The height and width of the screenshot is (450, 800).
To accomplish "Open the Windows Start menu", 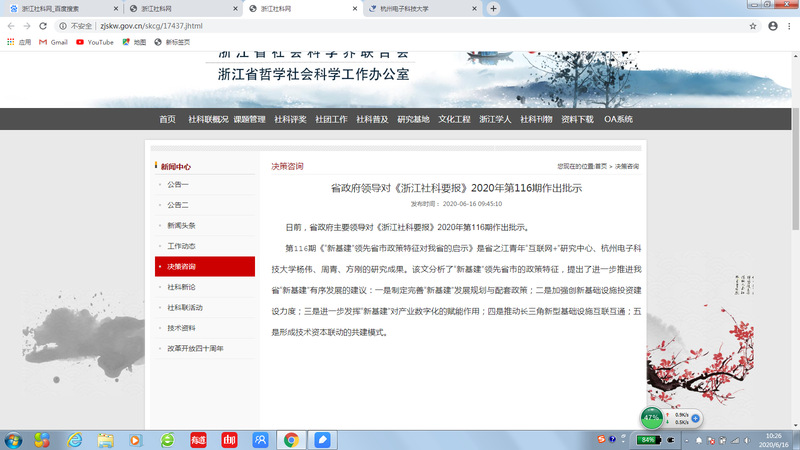I will [14, 439].
